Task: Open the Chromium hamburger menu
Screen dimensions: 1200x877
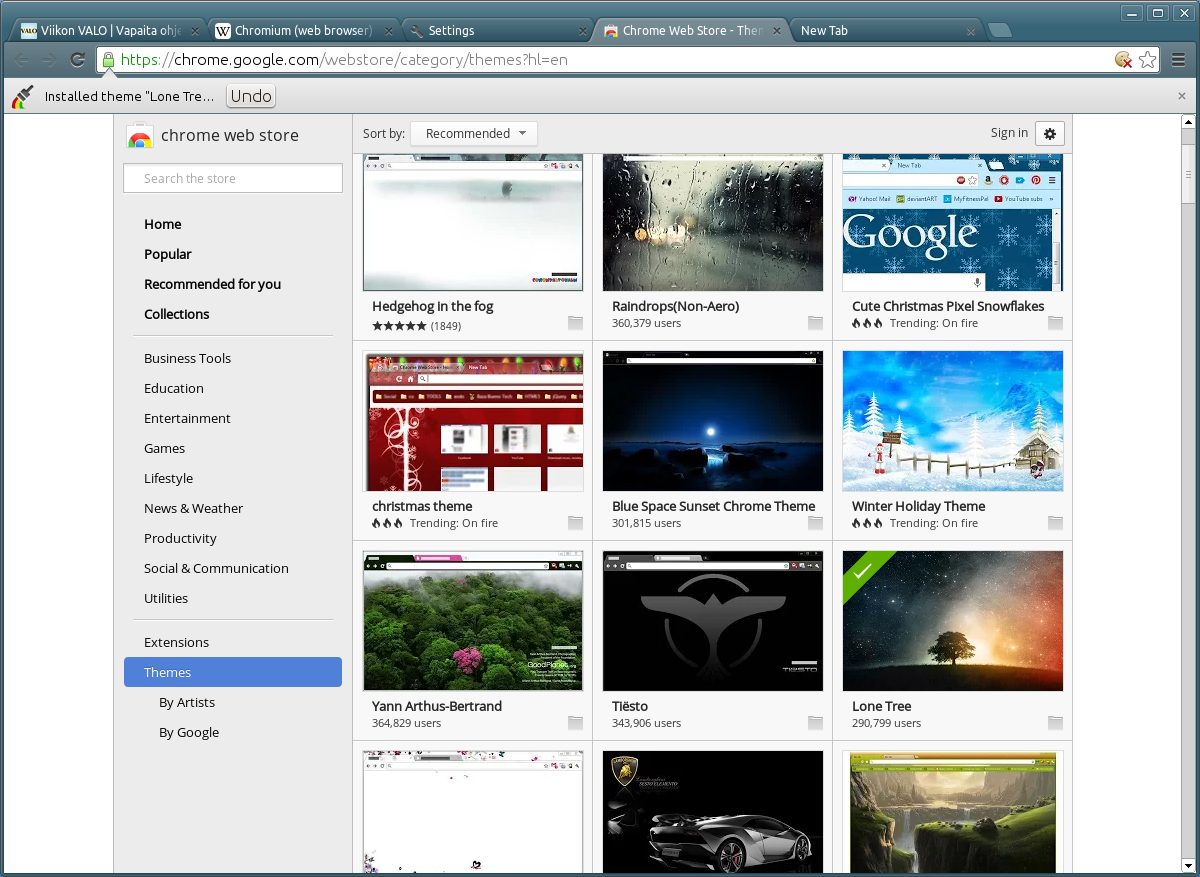Action: (1179, 60)
